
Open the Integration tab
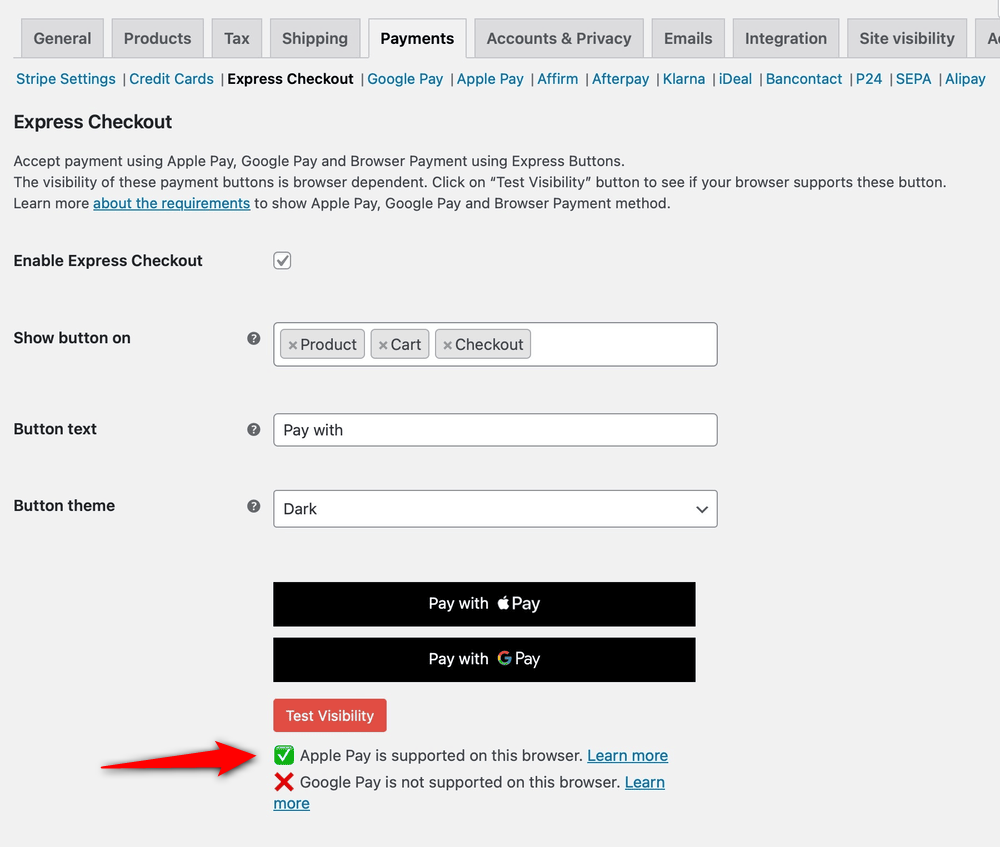(786, 38)
